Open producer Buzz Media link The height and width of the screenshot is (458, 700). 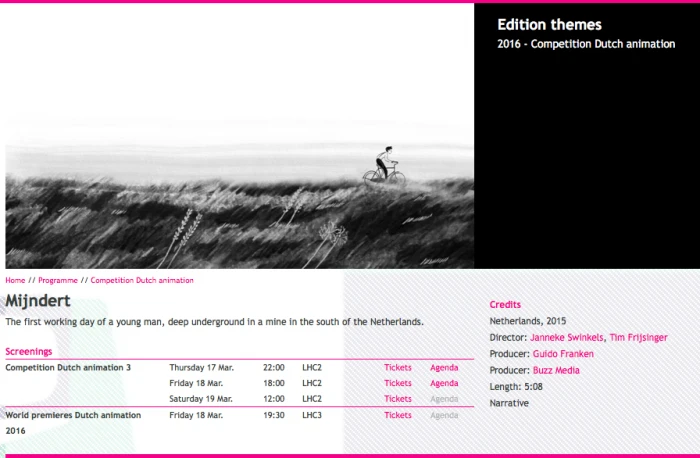click(556, 371)
